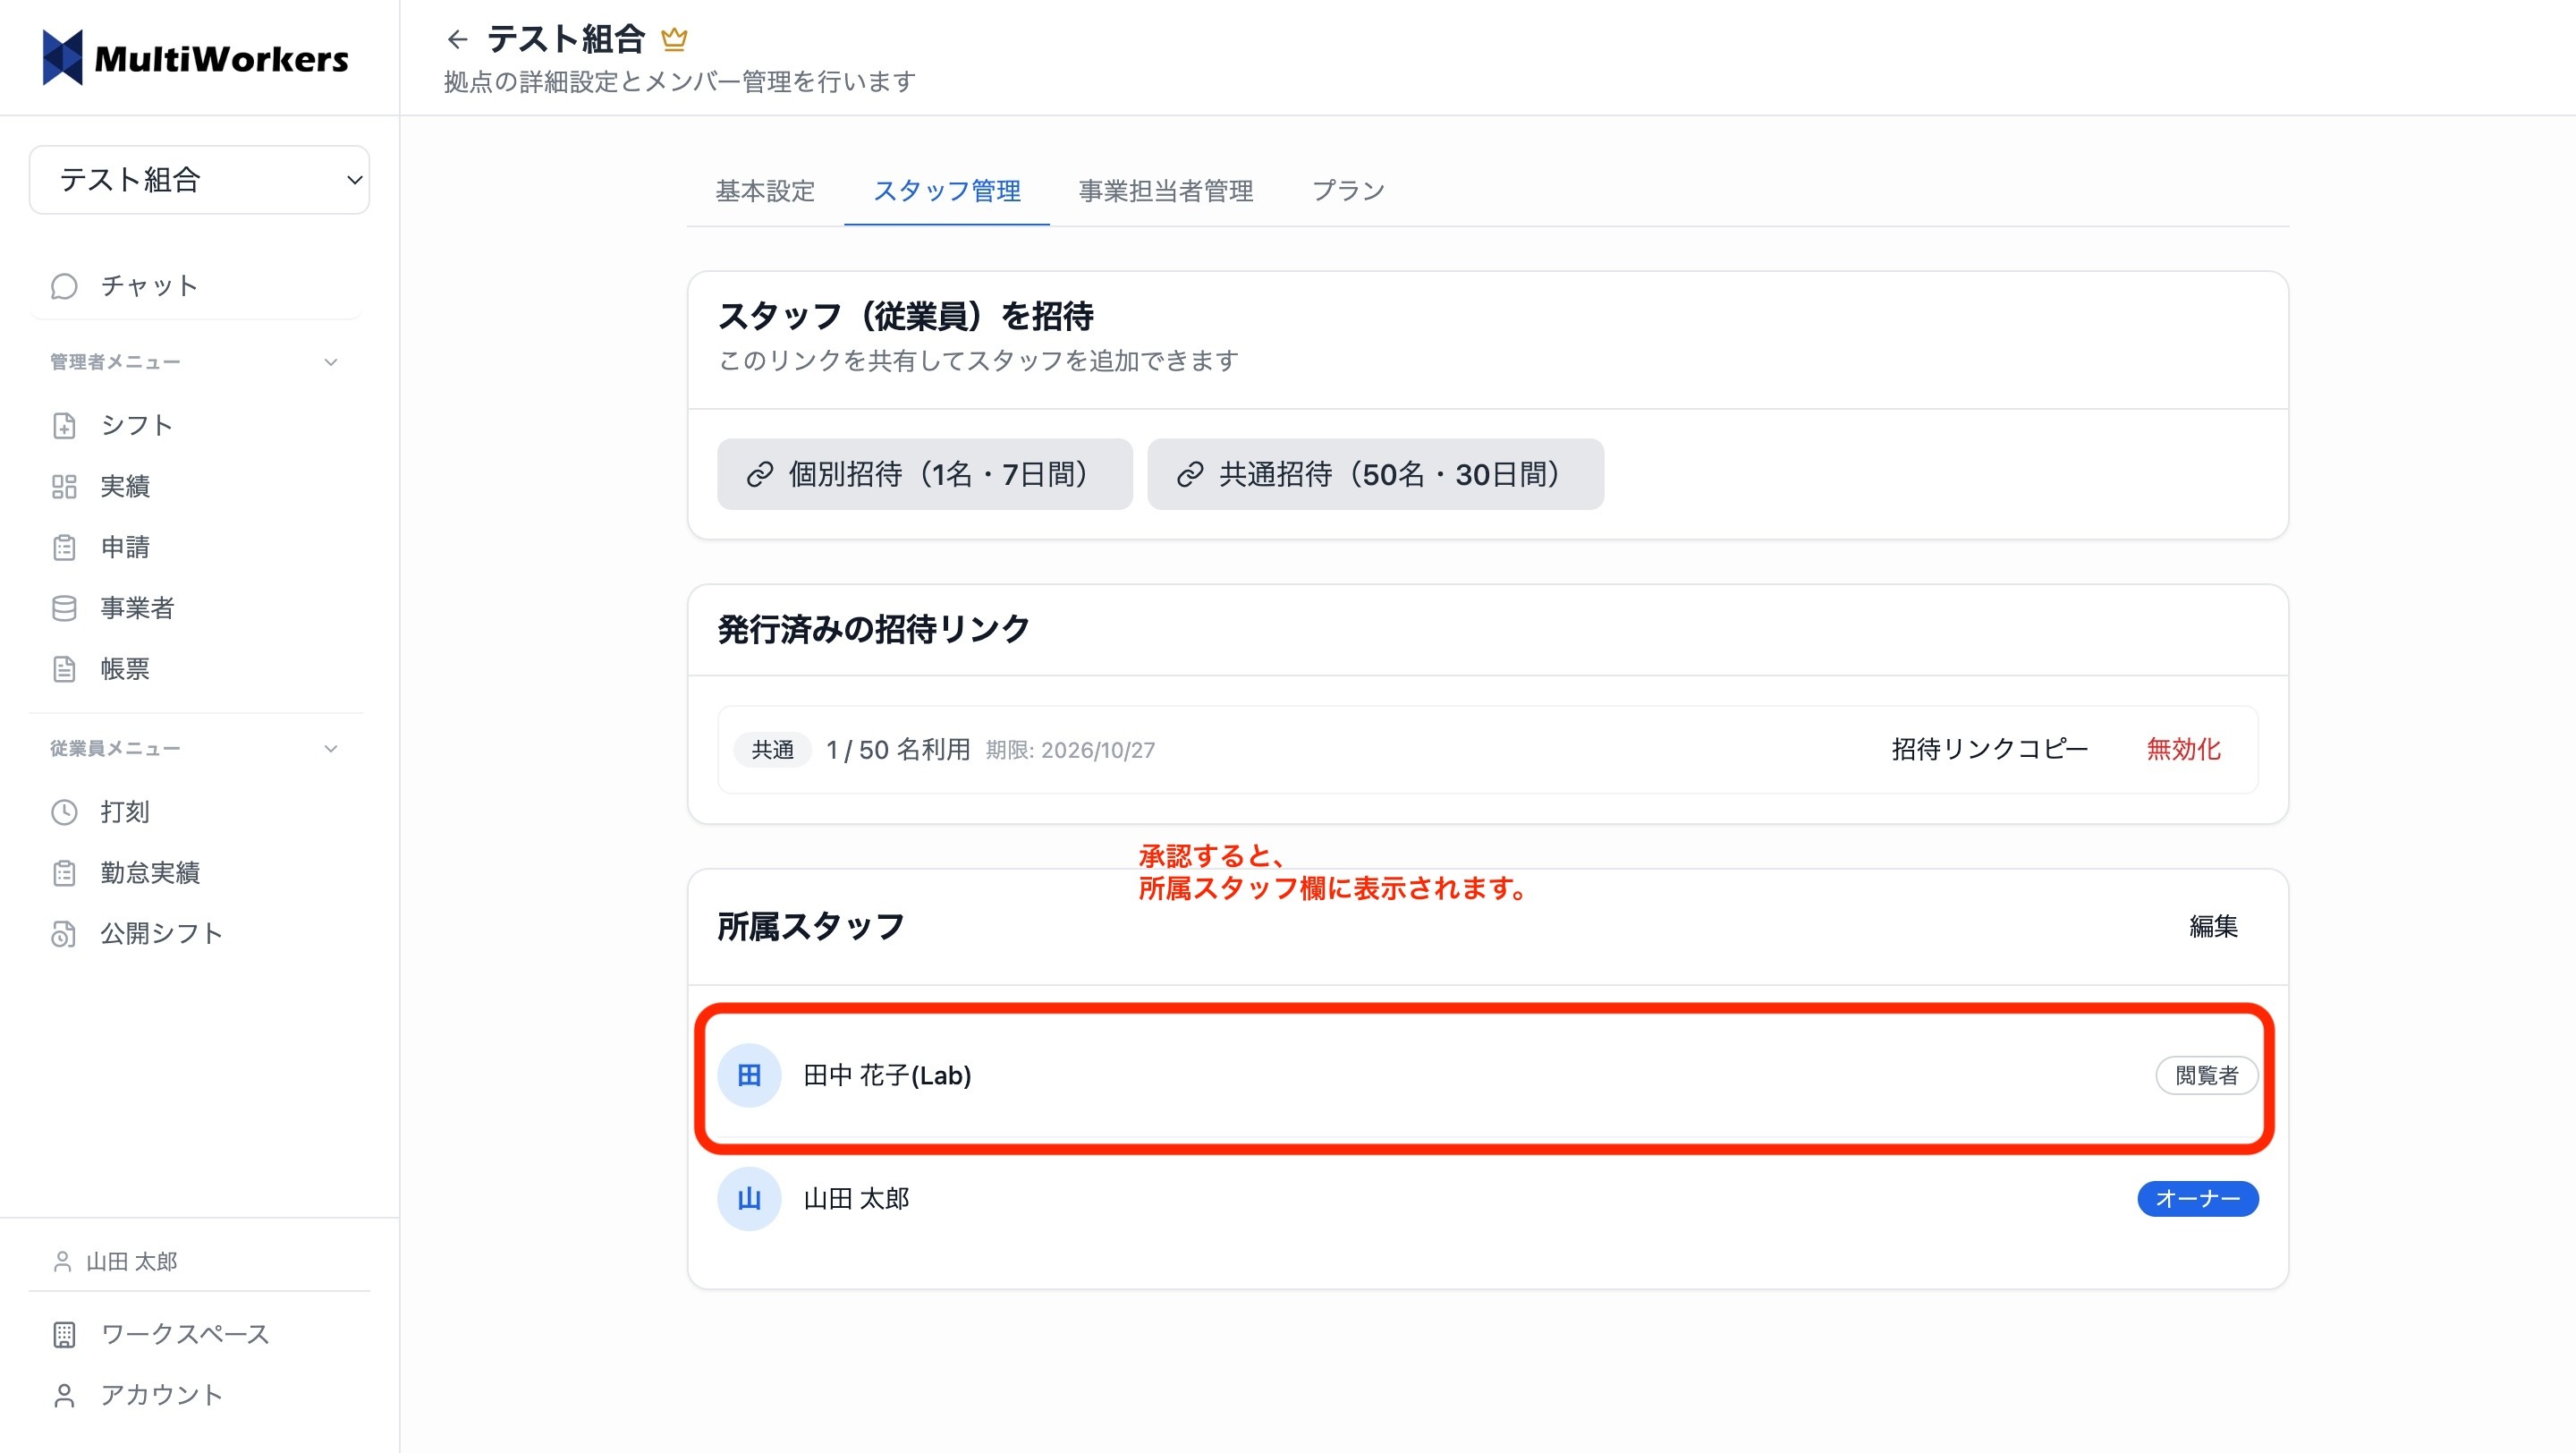Click the 共通 tag on the invite link

point(773,749)
